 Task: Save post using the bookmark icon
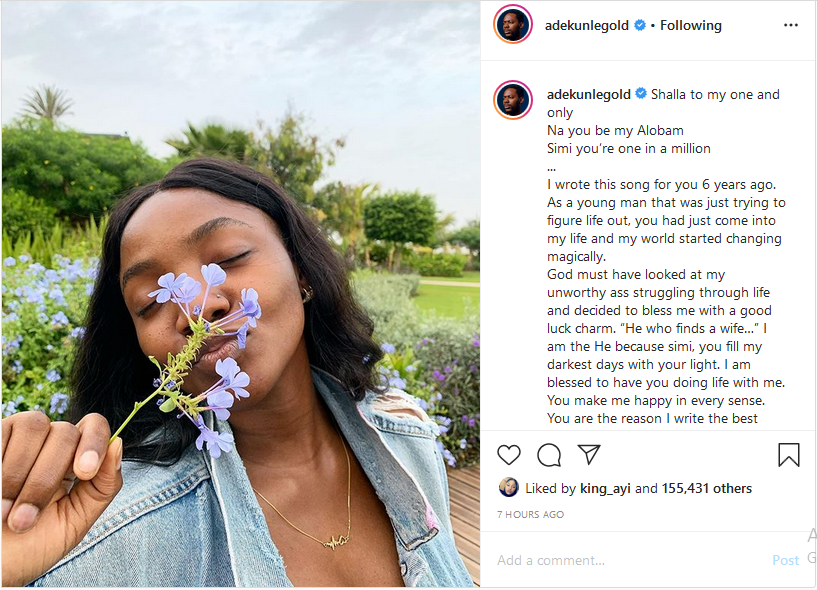click(x=789, y=455)
